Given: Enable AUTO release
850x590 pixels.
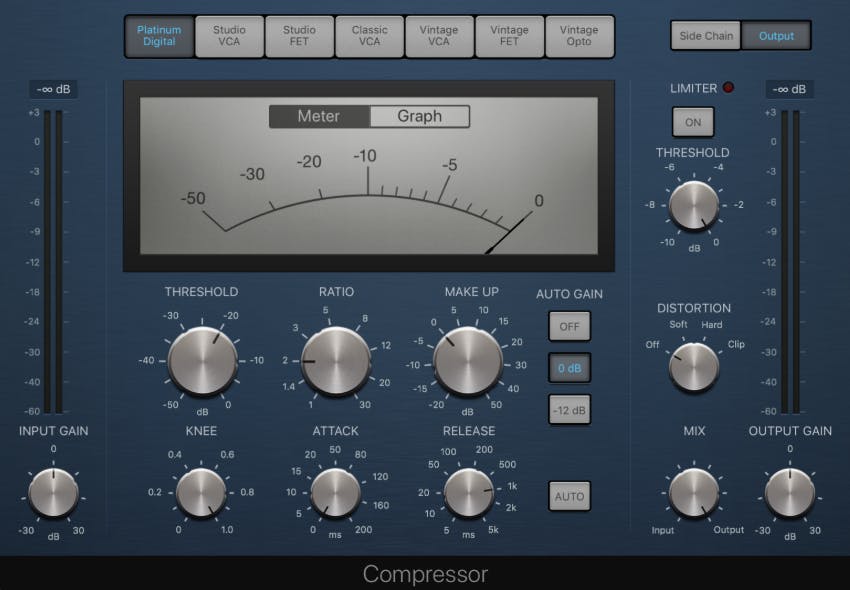Looking at the screenshot, I should (x=569, y=496).
